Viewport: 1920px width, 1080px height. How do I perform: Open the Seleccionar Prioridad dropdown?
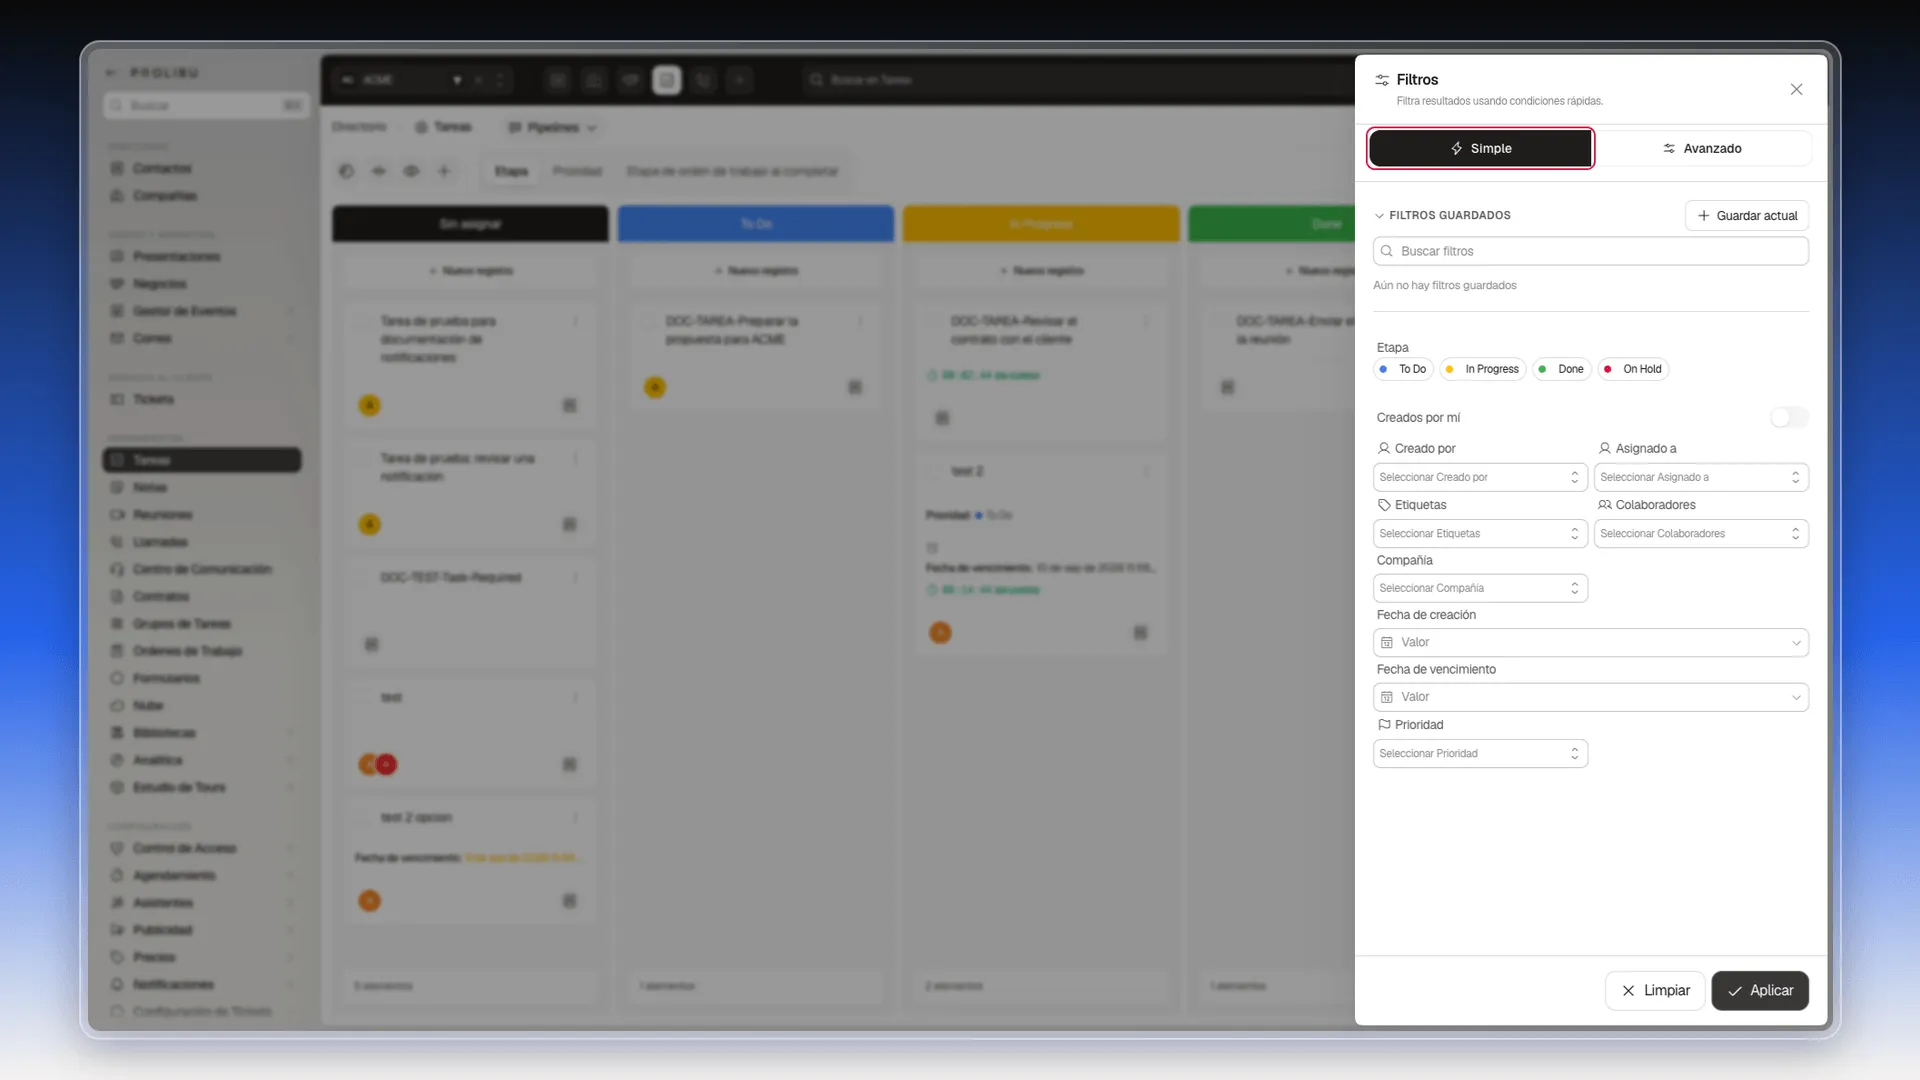[x=1480, y=753]
